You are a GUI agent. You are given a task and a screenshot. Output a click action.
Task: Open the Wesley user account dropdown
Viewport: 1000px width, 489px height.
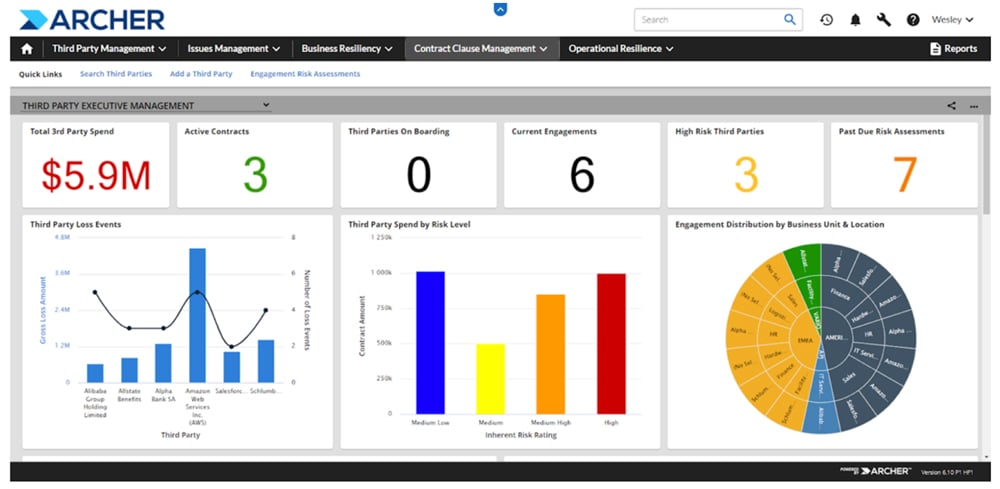point(952,20)
